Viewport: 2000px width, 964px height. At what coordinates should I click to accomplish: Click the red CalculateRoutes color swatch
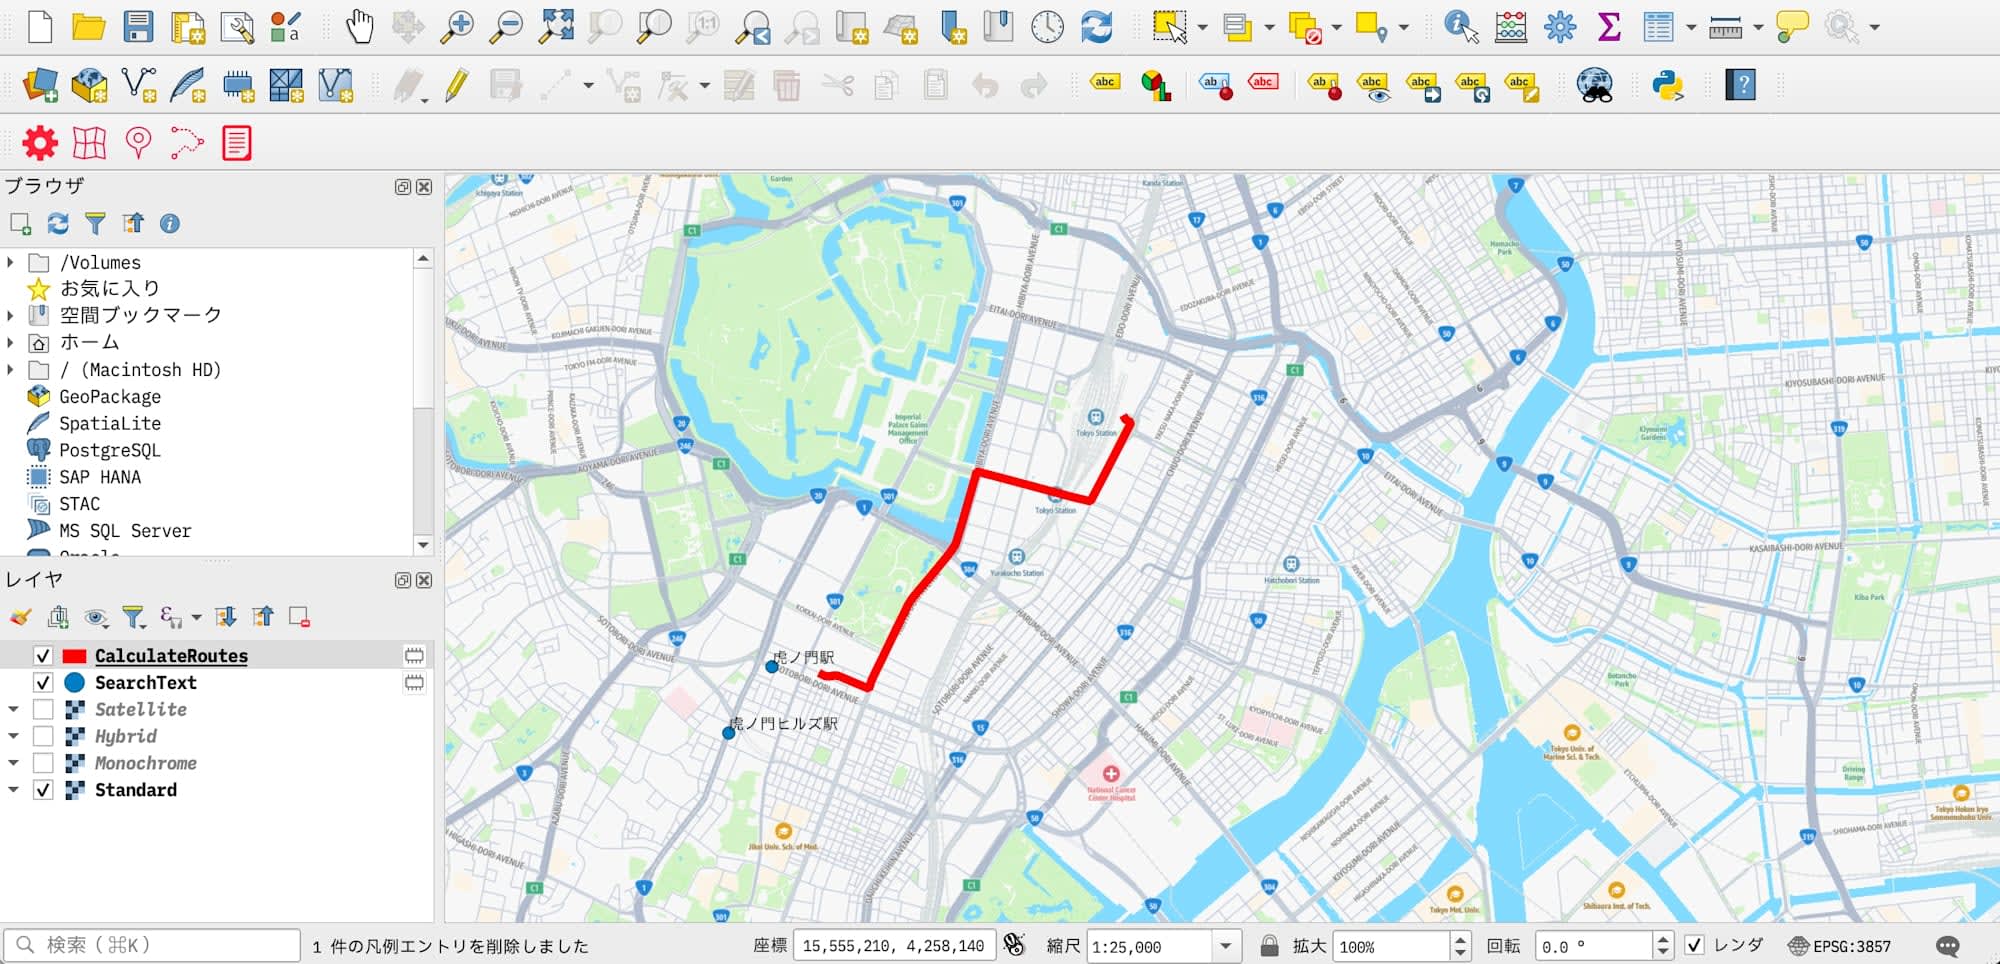click(74, 656)
